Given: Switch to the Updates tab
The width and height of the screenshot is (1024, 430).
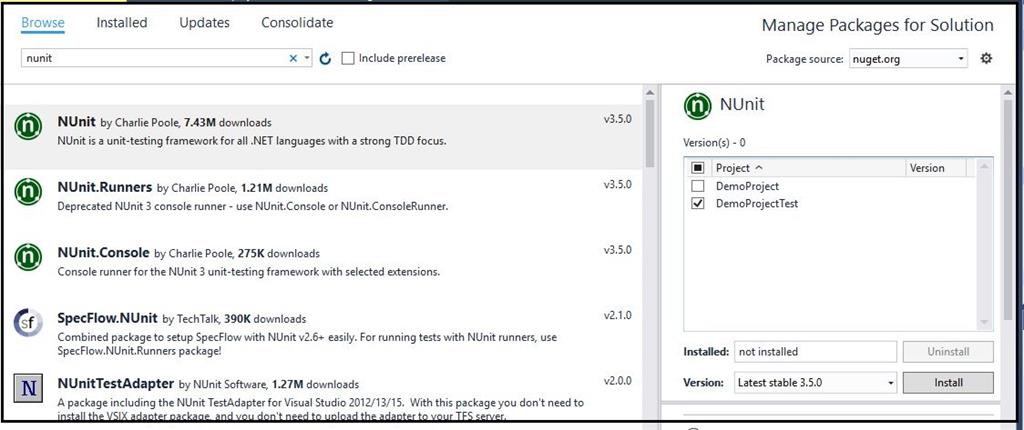Looking at the screenshot, I should click(x=204, y=23).
